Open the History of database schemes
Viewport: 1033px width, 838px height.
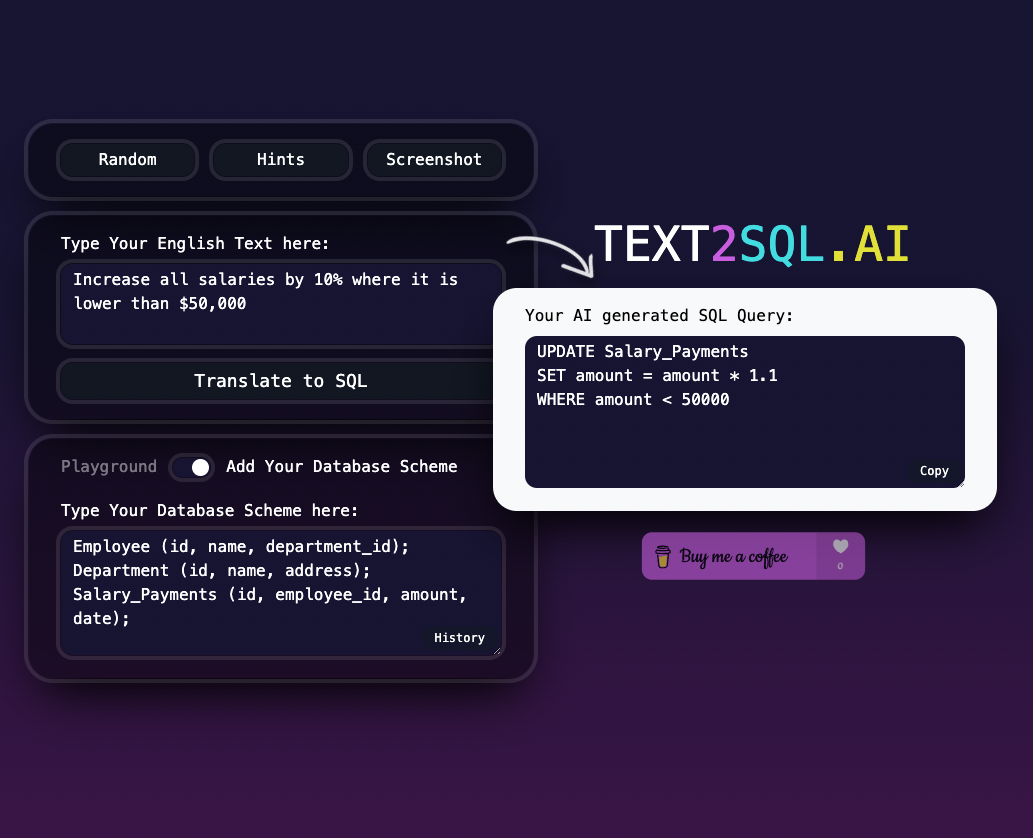point(459,638)
